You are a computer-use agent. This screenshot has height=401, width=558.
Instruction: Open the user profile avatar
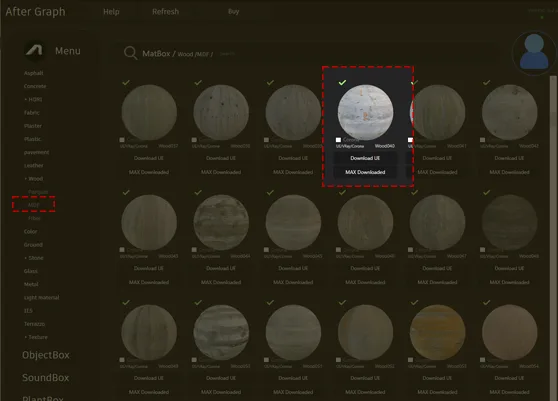coord(534,53)
